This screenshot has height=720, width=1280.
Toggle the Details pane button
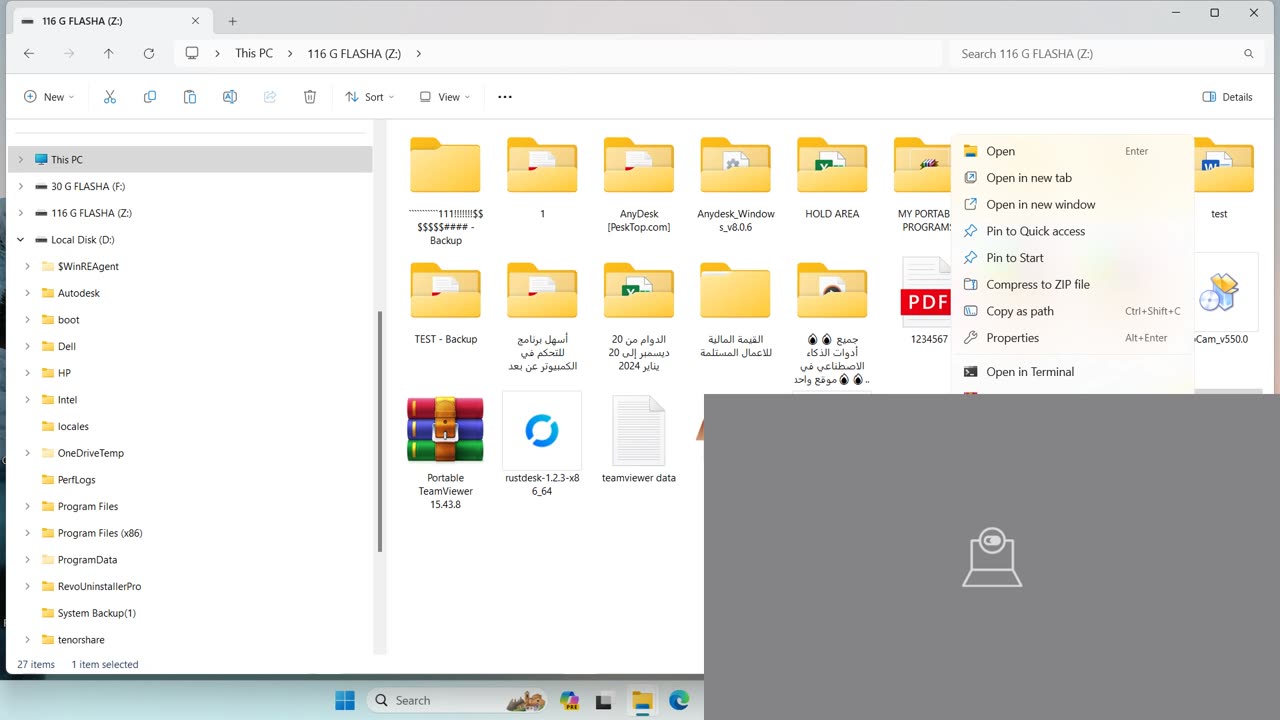(1227, 97)
